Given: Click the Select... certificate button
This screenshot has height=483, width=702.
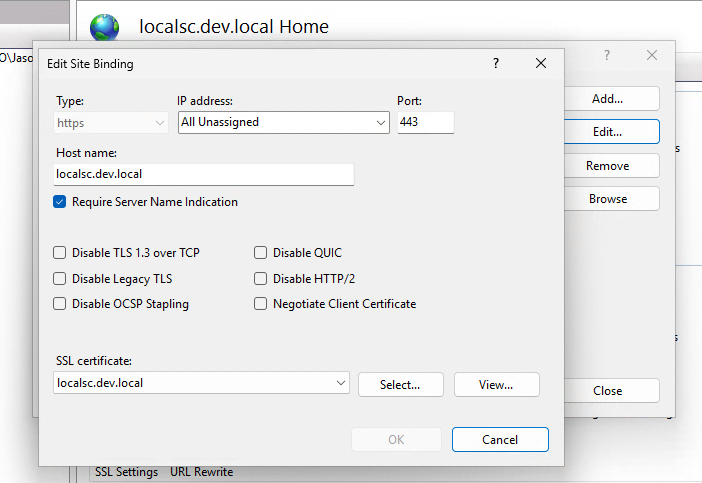Looking at the screenshot, I should point(400,384).
